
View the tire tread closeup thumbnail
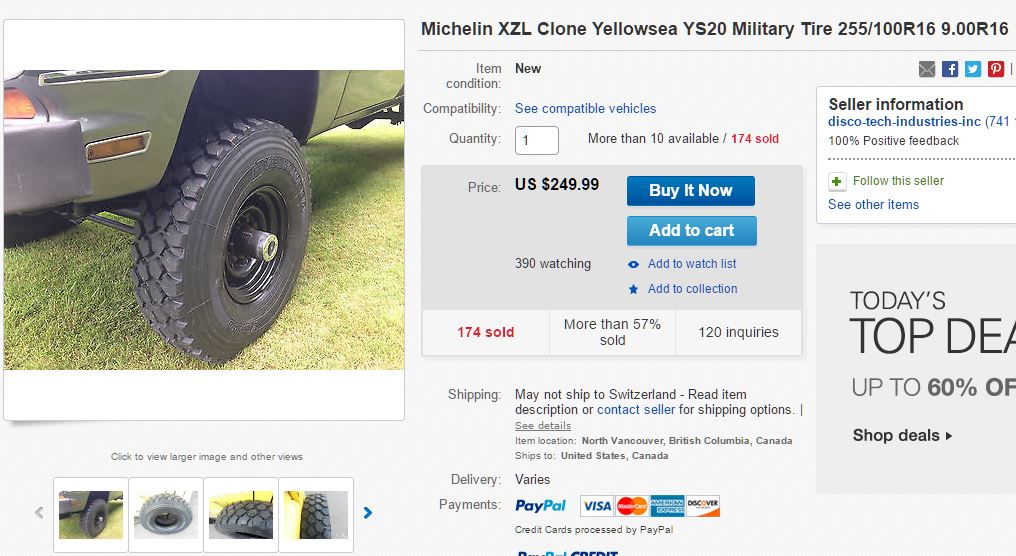241,514
